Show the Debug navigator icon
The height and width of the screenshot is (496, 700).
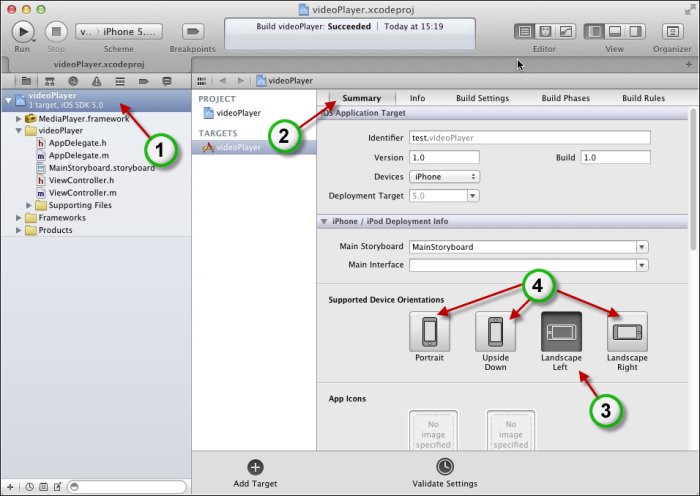[x=120, y=81]
